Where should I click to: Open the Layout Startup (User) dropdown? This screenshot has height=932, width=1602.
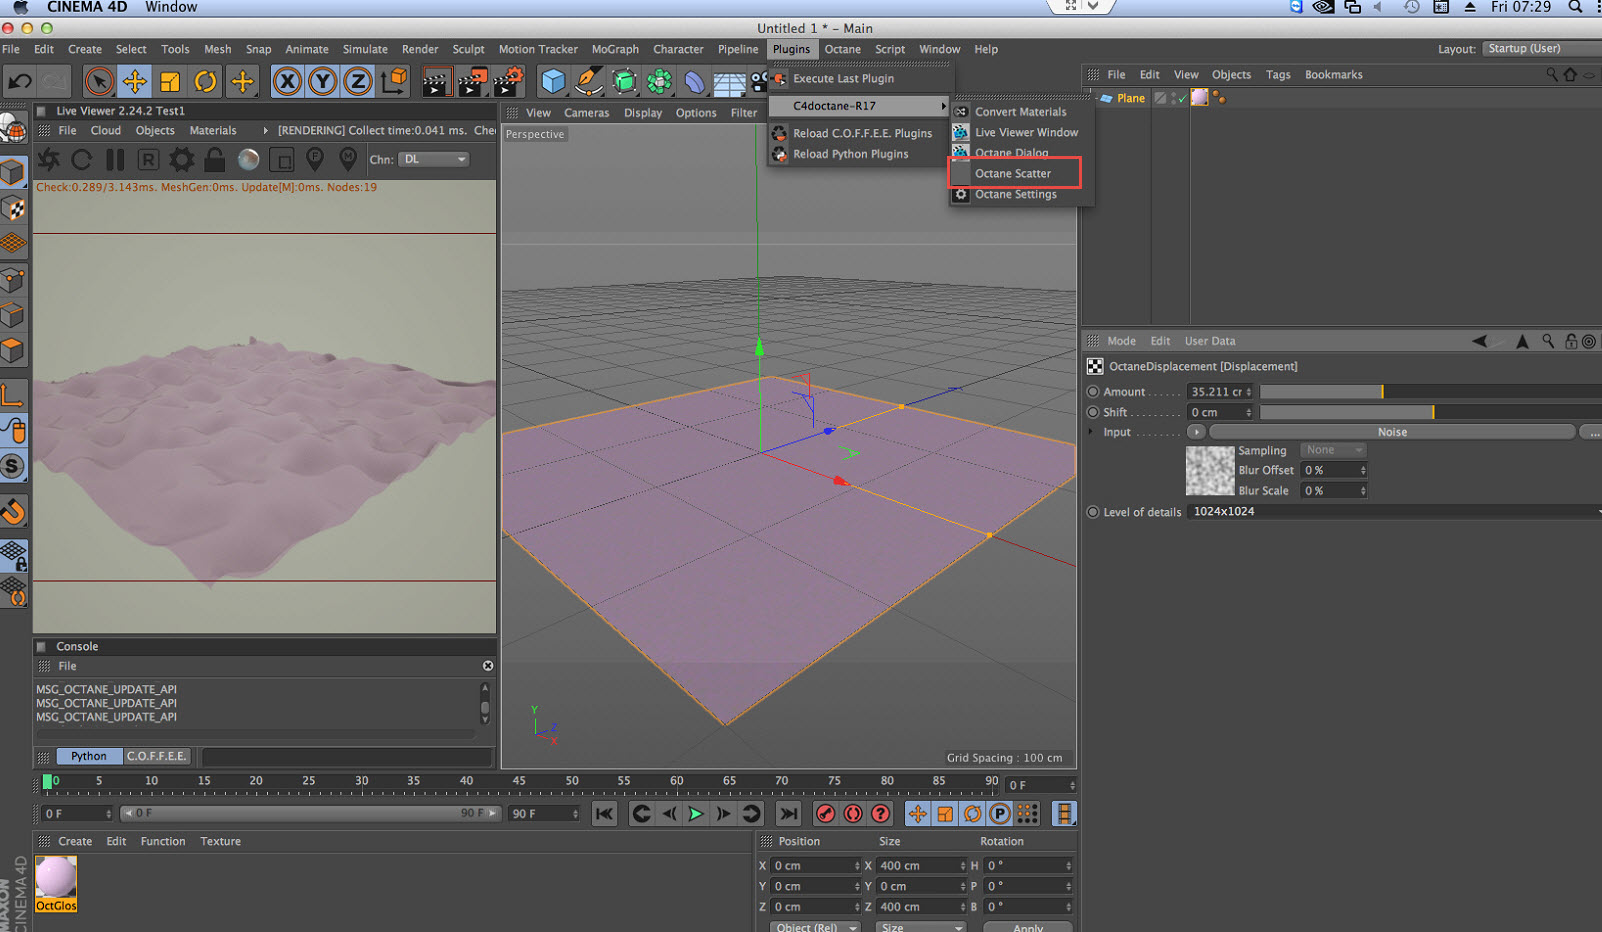1541,49
